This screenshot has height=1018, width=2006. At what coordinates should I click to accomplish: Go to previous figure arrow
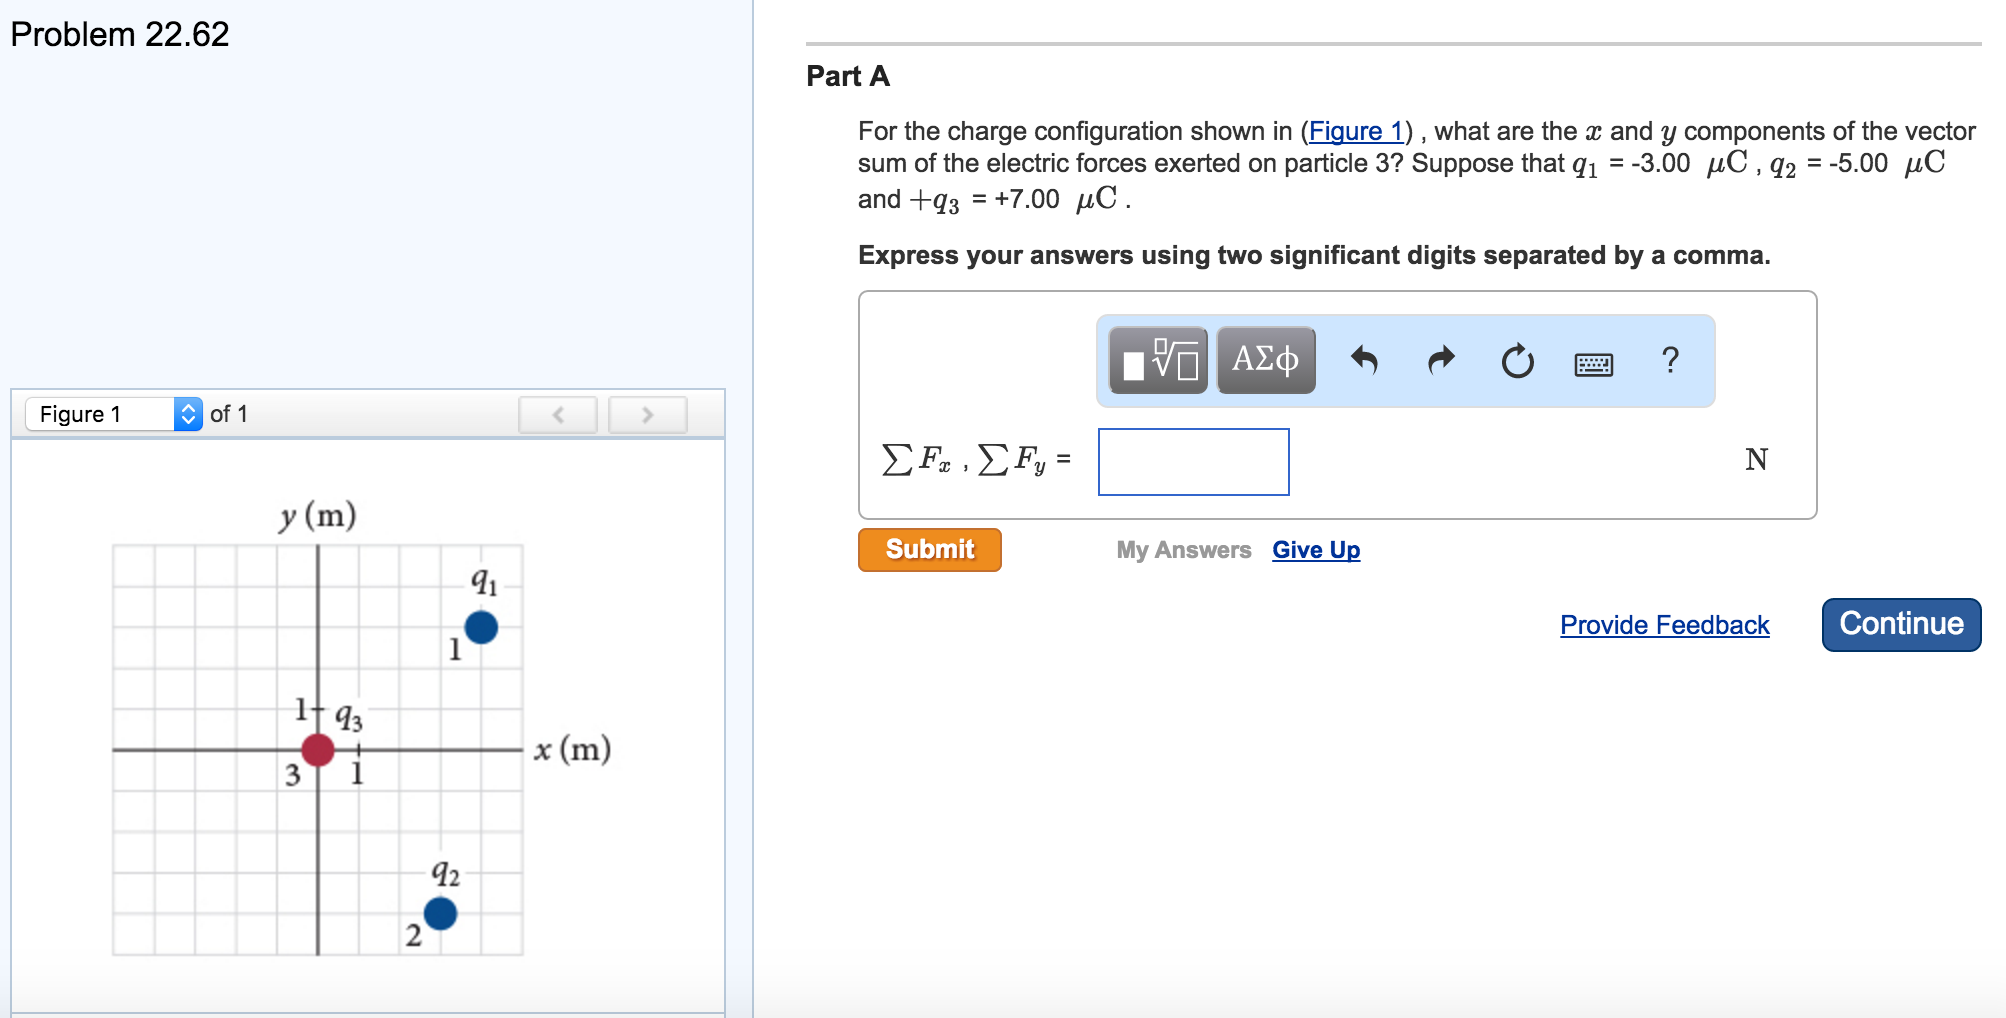point(558,415)
